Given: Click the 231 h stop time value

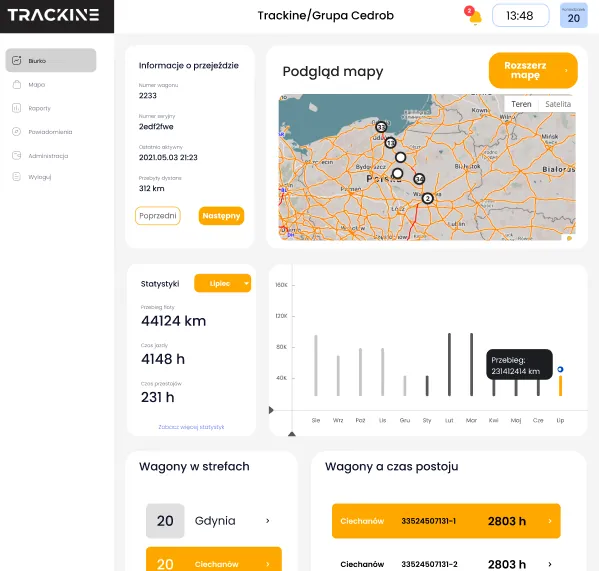Looking at the screenshot, I should coord(157,397).
